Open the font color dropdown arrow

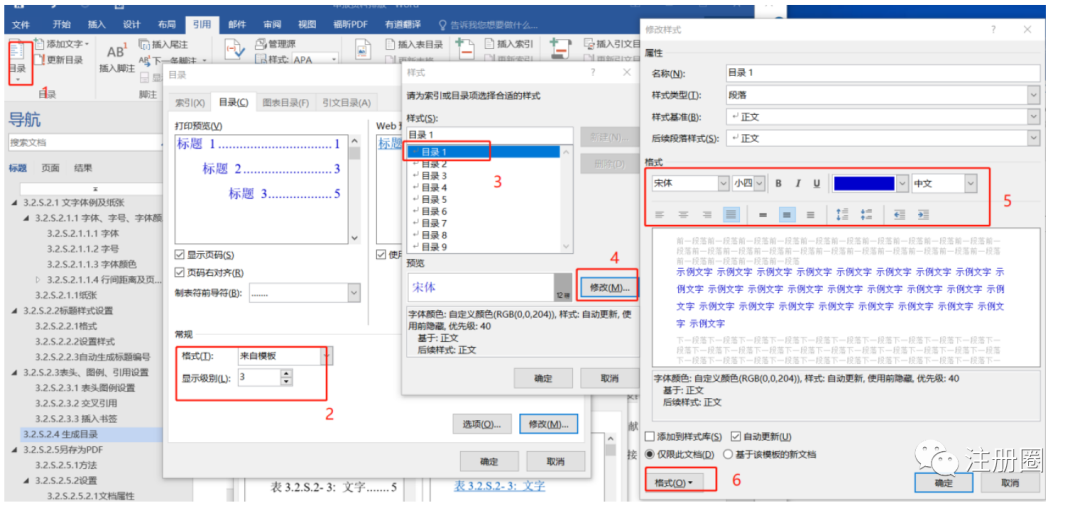pos(901,184)
